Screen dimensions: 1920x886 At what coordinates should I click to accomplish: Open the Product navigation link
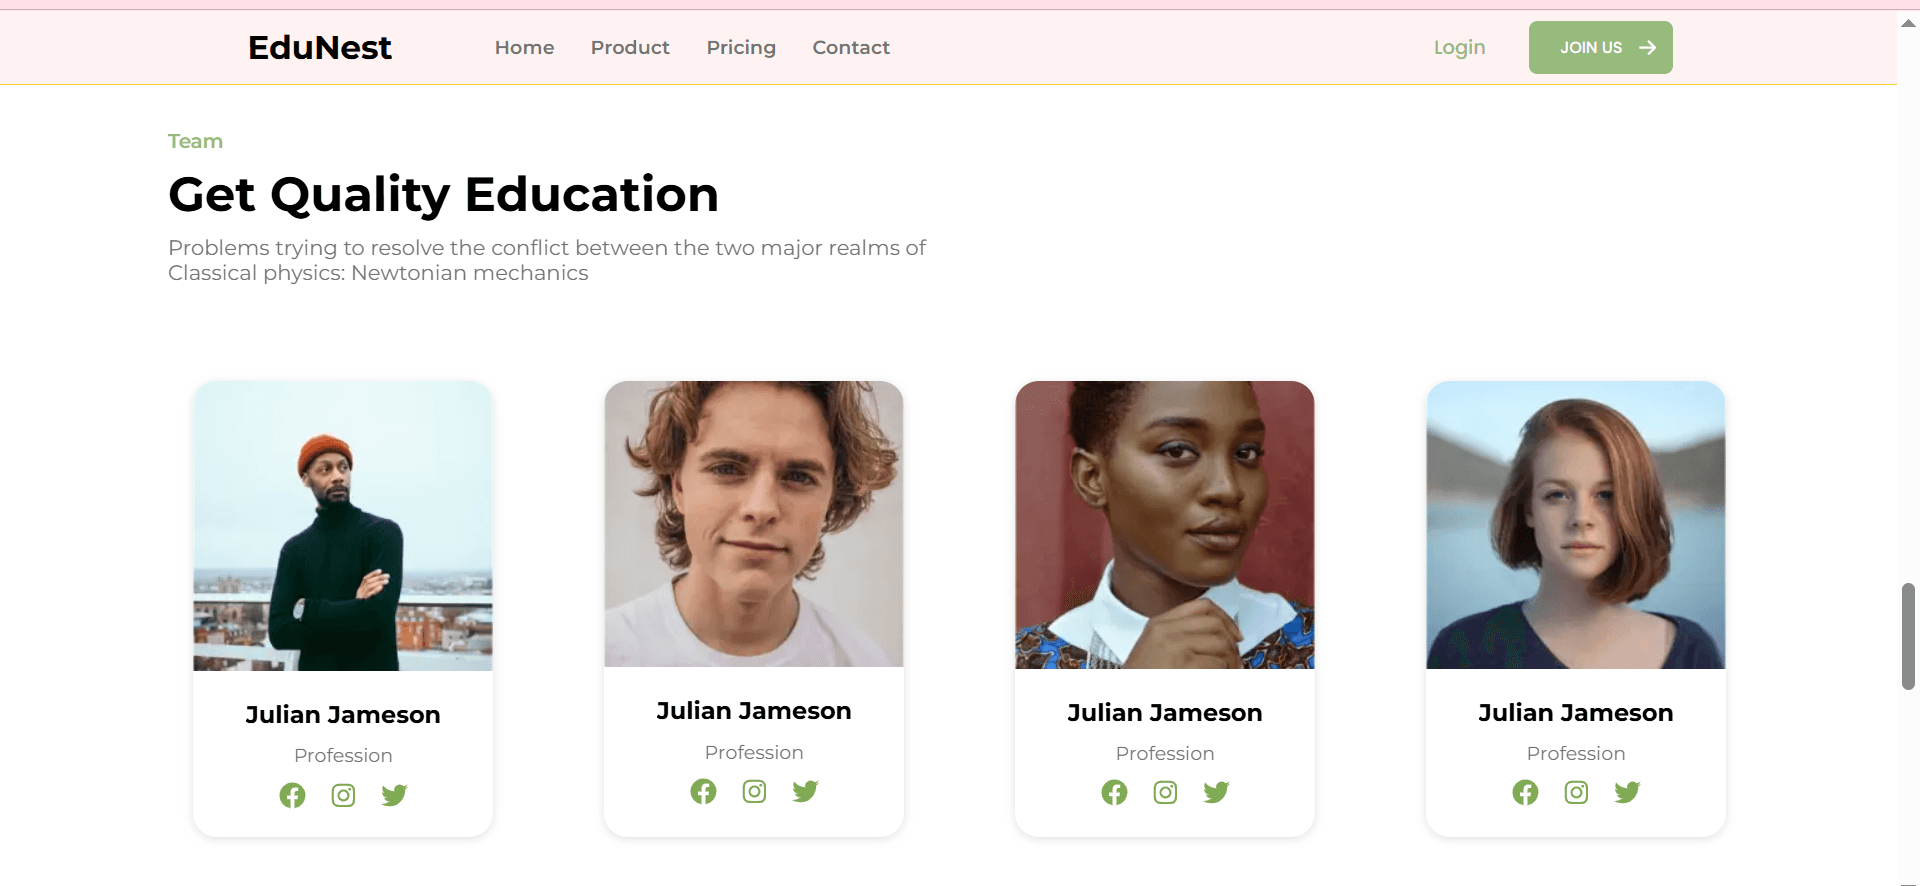(x=630, y=48)
